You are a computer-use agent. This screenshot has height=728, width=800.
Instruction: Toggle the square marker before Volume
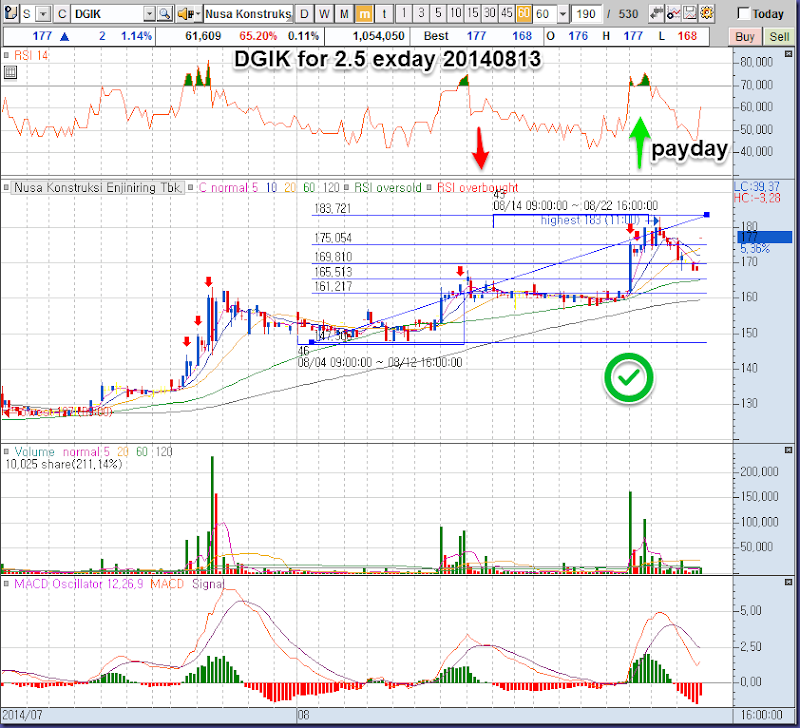(x=7, y=451)
